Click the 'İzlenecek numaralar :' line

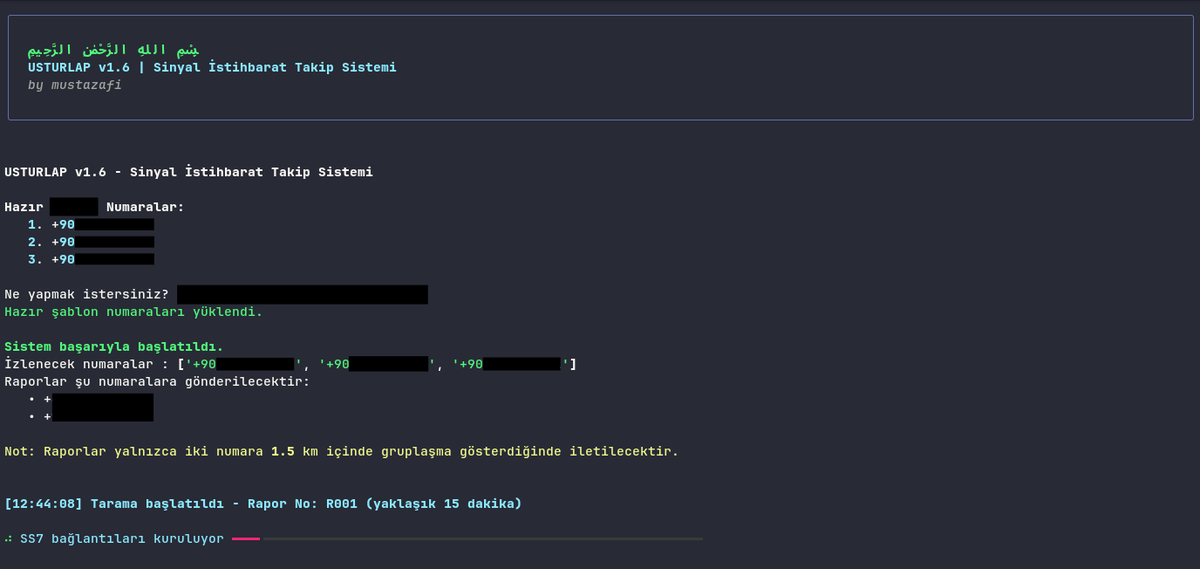coord(291,364)
